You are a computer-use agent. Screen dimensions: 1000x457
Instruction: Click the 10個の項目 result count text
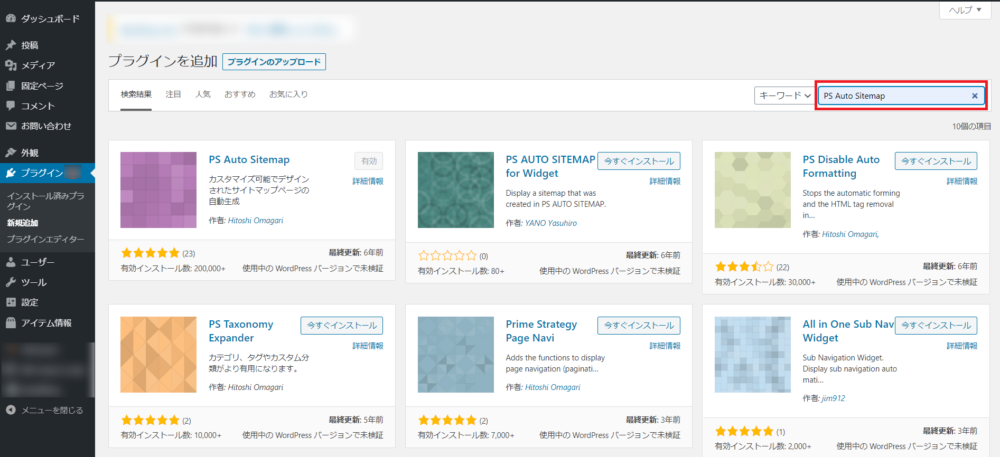pos(972,126)
